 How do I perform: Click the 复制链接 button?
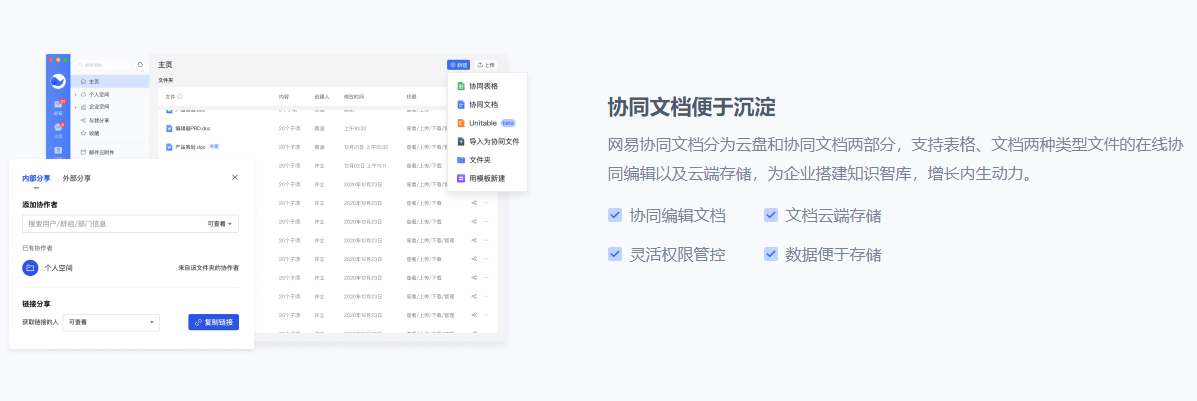213,322
